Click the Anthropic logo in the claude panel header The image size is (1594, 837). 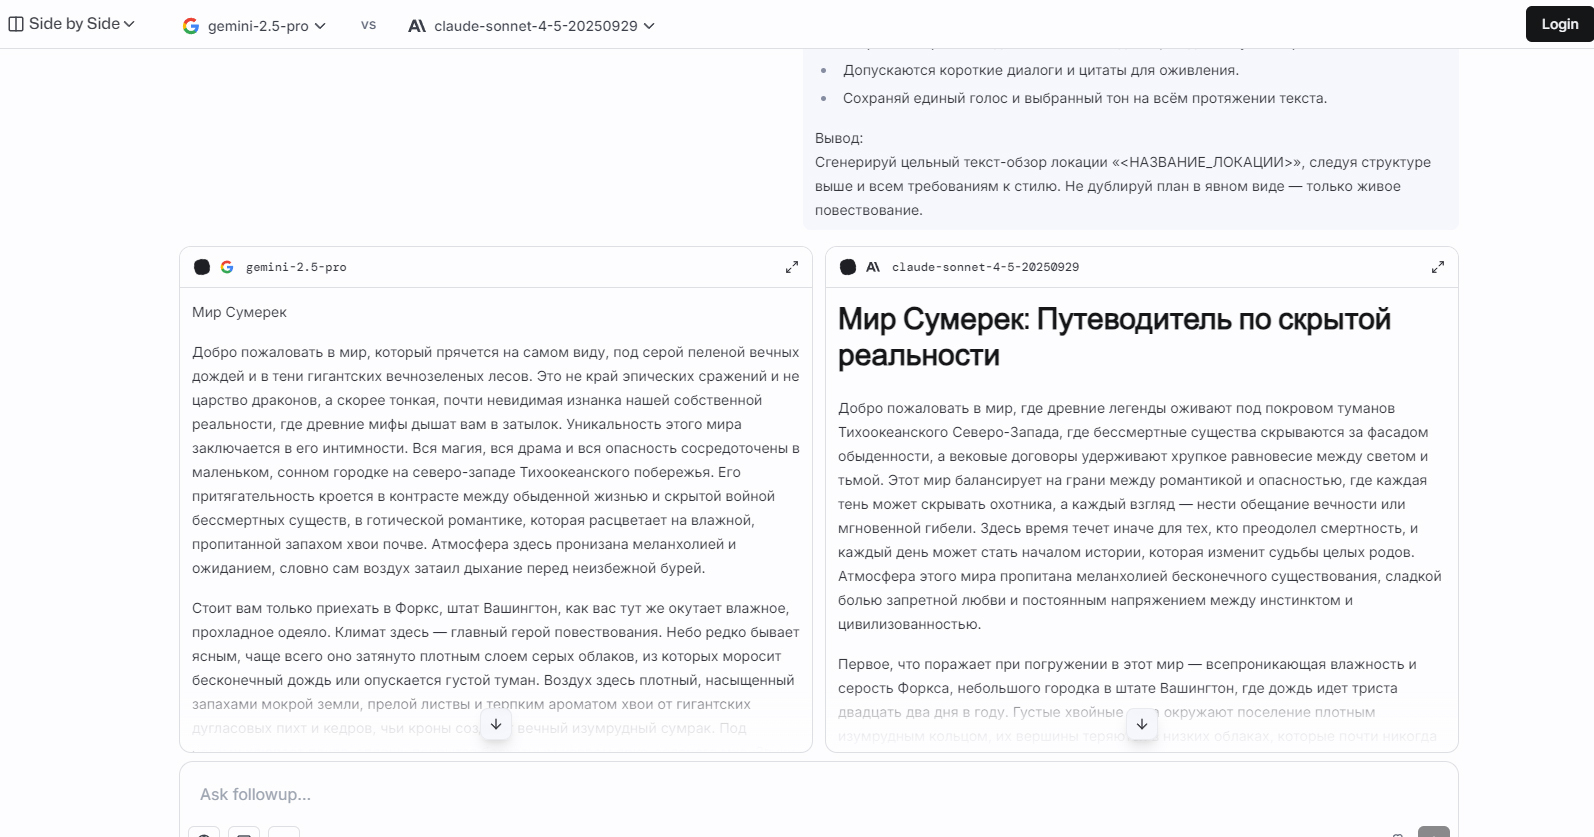tap(873, 267)
